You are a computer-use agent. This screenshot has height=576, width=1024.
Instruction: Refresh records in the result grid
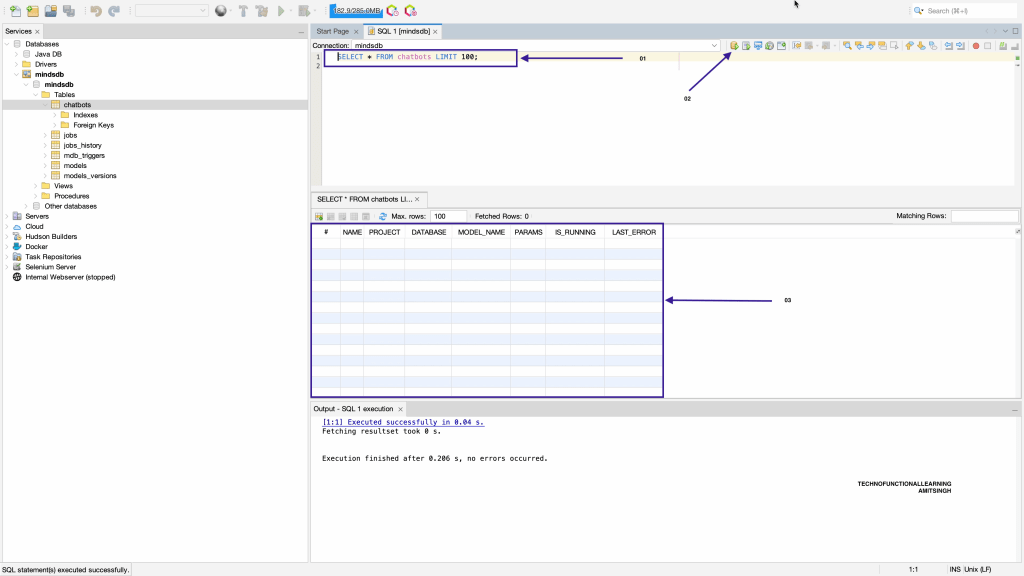pyautogui.click(x=383, y=217)
